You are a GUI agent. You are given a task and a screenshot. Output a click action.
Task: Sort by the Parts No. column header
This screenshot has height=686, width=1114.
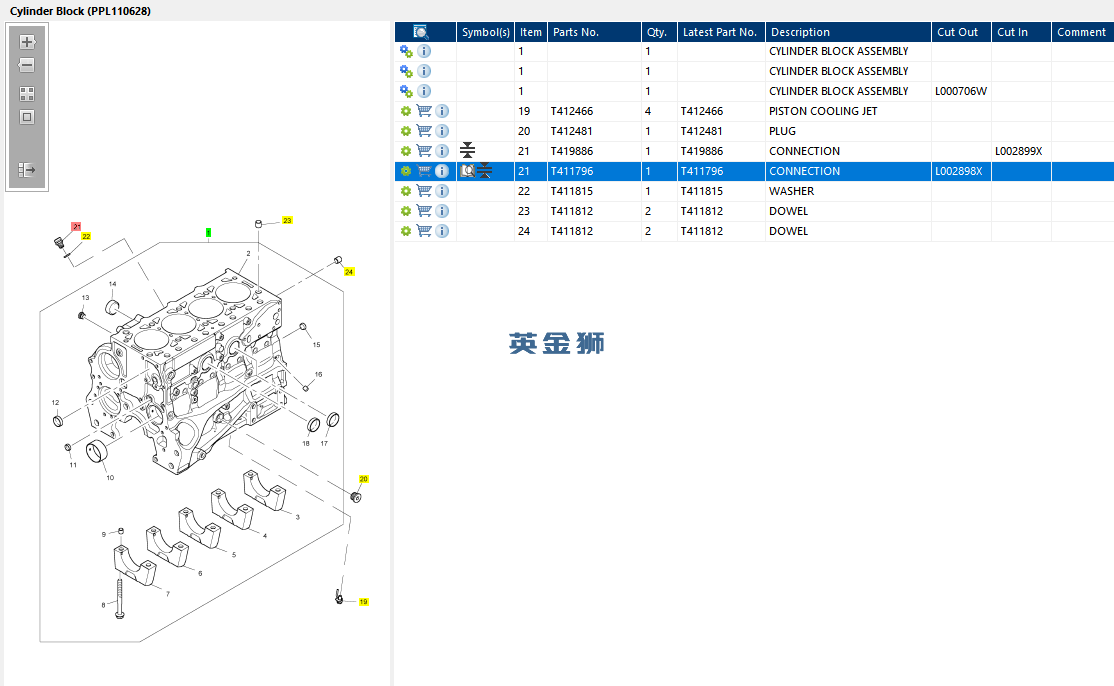tap(576, 32)
